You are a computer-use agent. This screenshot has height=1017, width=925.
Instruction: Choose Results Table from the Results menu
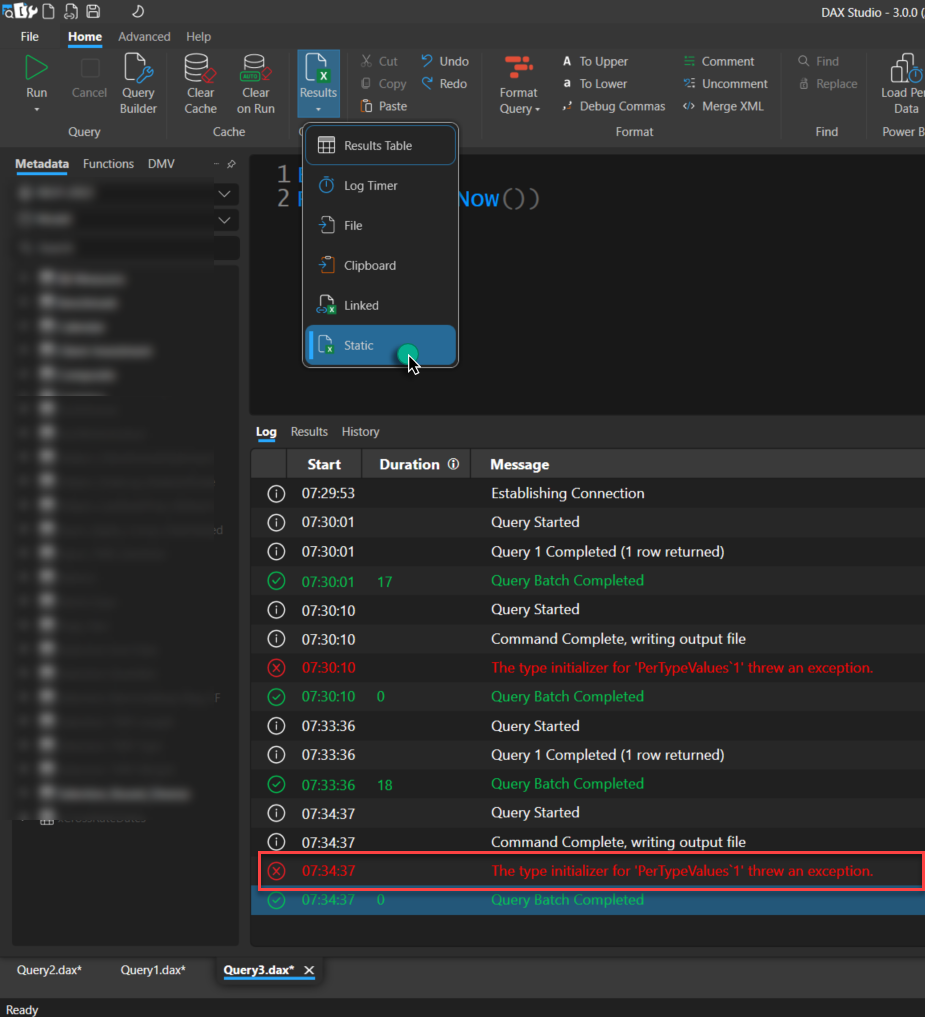click(380, 145)
